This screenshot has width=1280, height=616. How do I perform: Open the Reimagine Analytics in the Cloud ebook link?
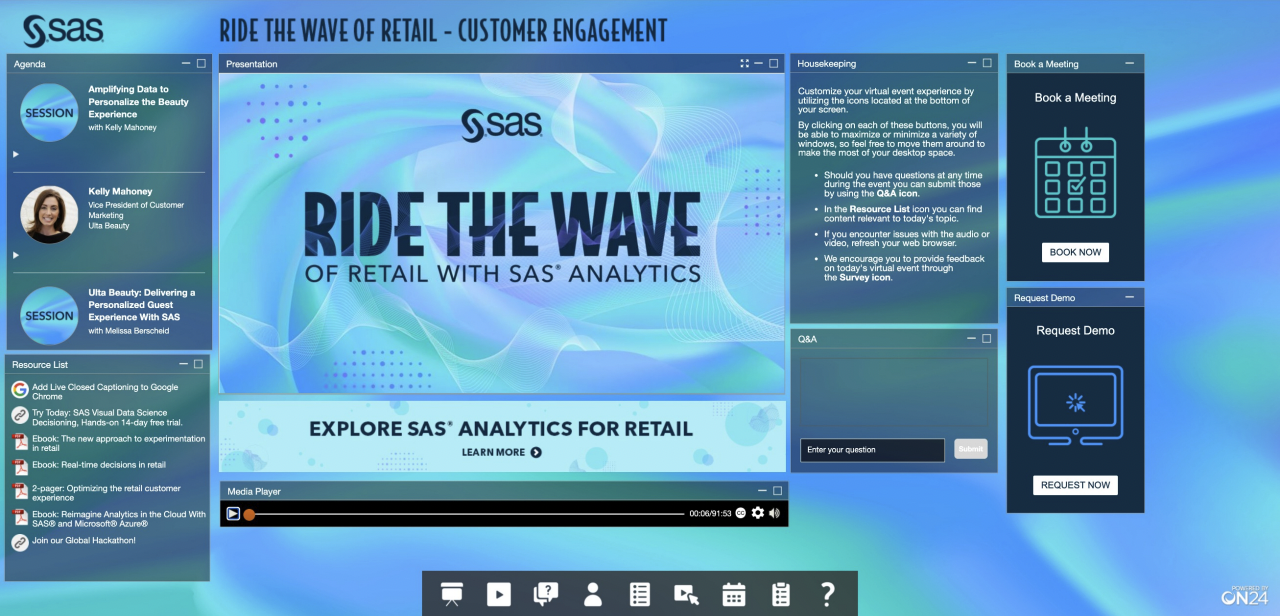coord(119,519)
